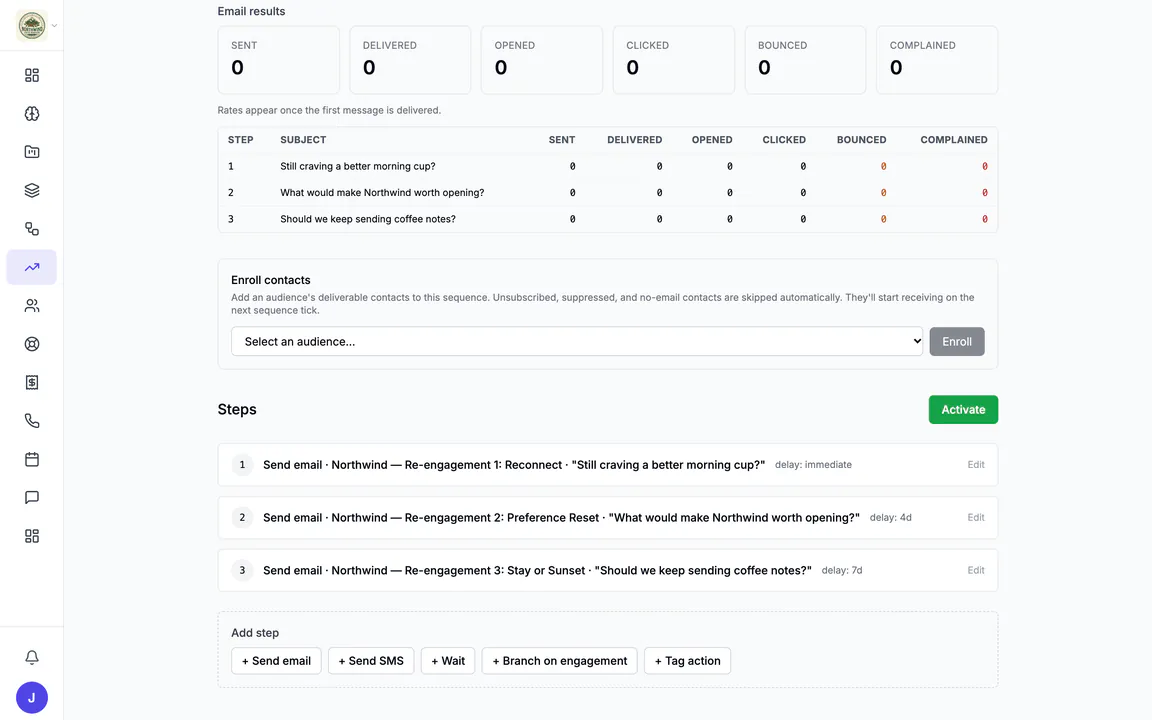Open the bottom apps grid icon in sidebar

coord(32,536)
